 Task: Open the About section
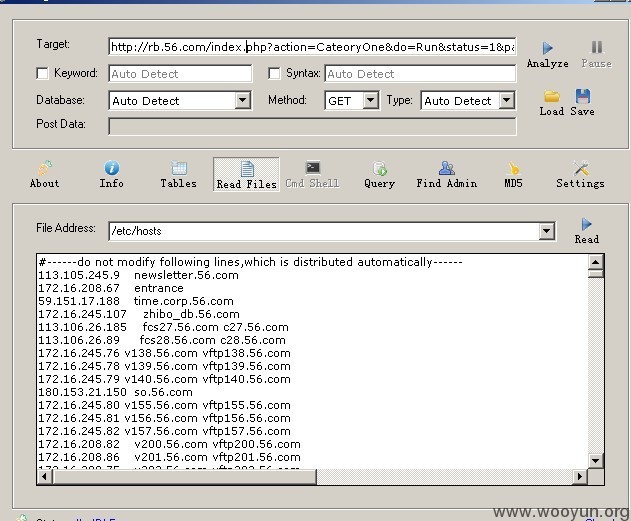[45, 174]
